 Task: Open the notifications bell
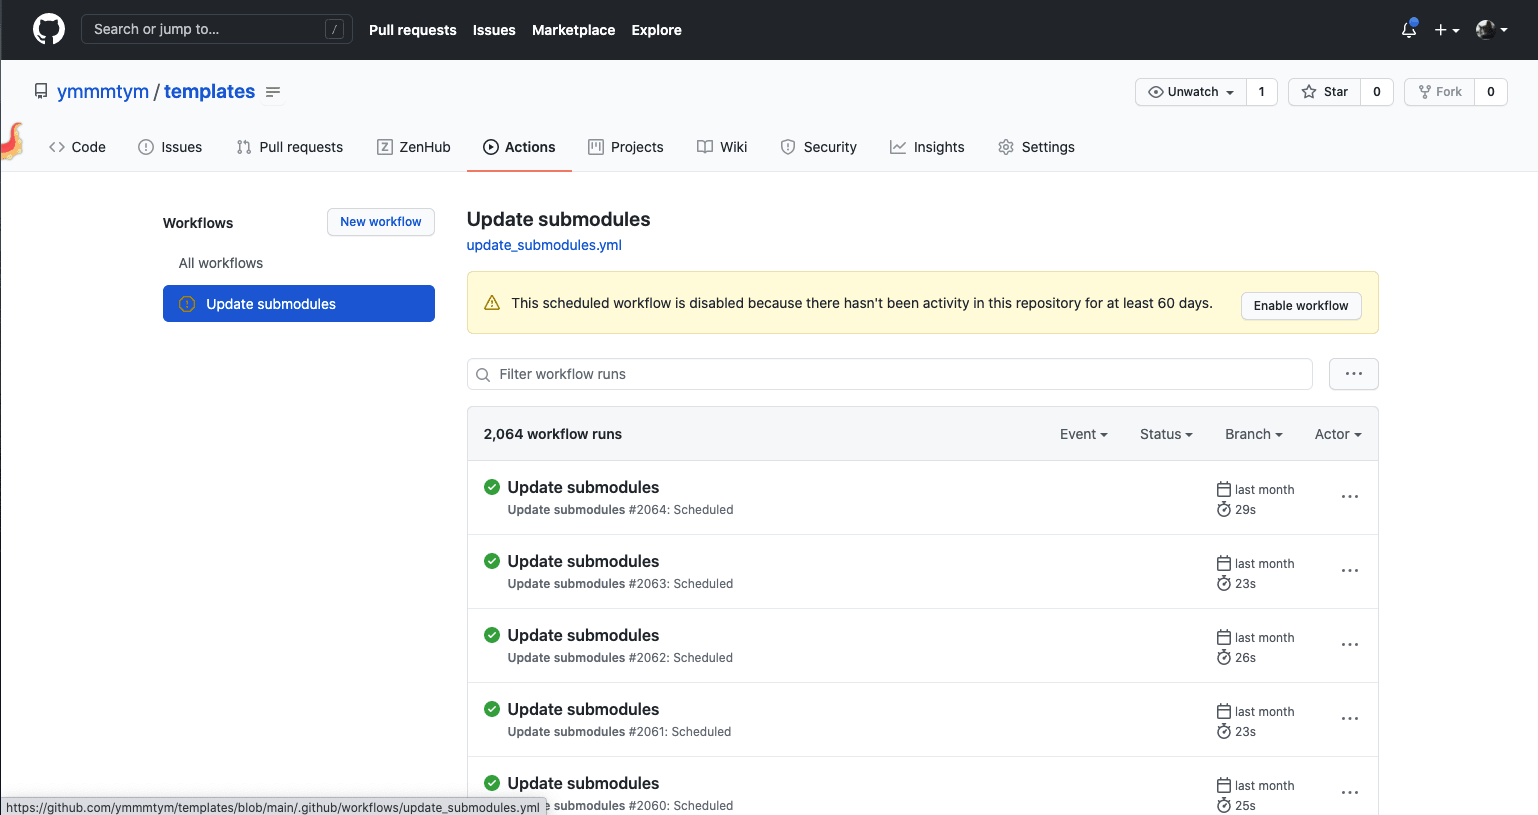coord(1408,30)
